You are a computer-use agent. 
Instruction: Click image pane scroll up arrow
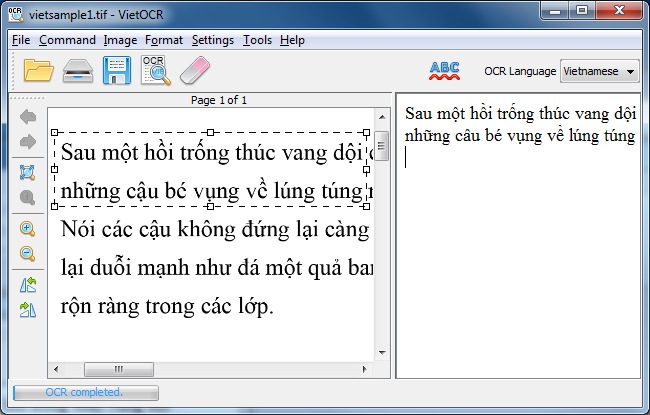(382, 117)
